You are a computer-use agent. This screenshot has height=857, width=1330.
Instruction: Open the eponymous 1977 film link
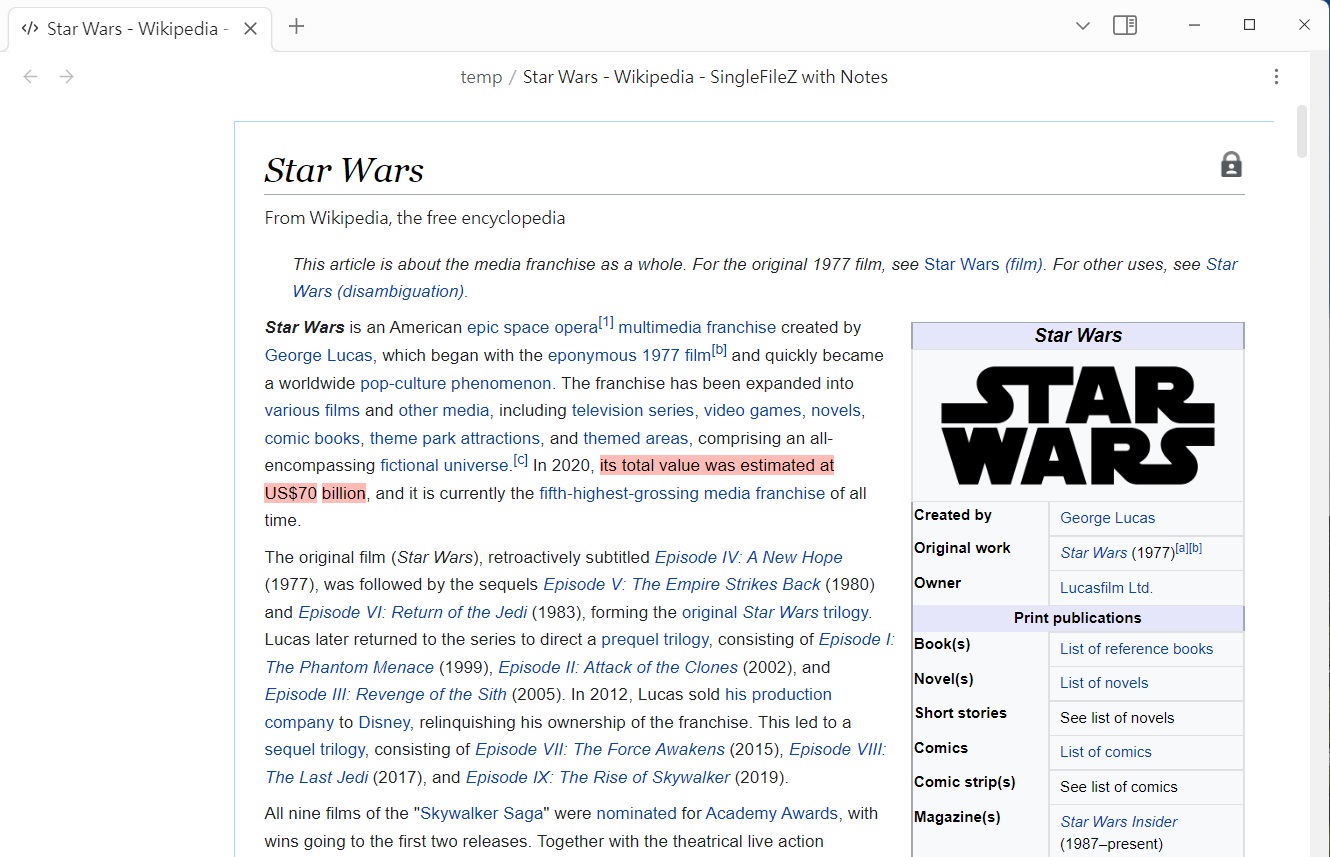tap(629, 355)
